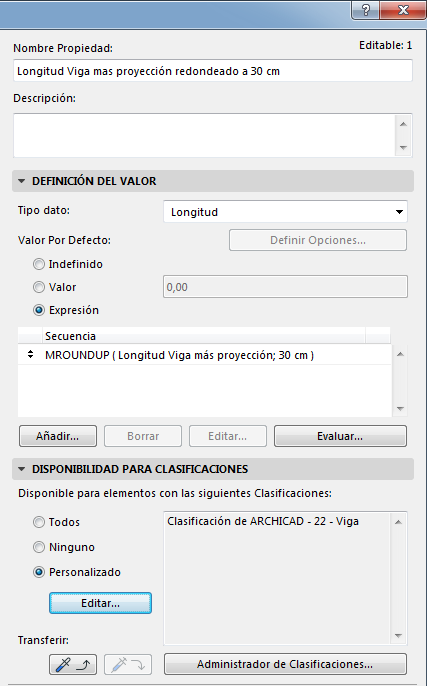Select the Indefinido radio button
Screen dimensions: 427x686
tap(39, 264)
